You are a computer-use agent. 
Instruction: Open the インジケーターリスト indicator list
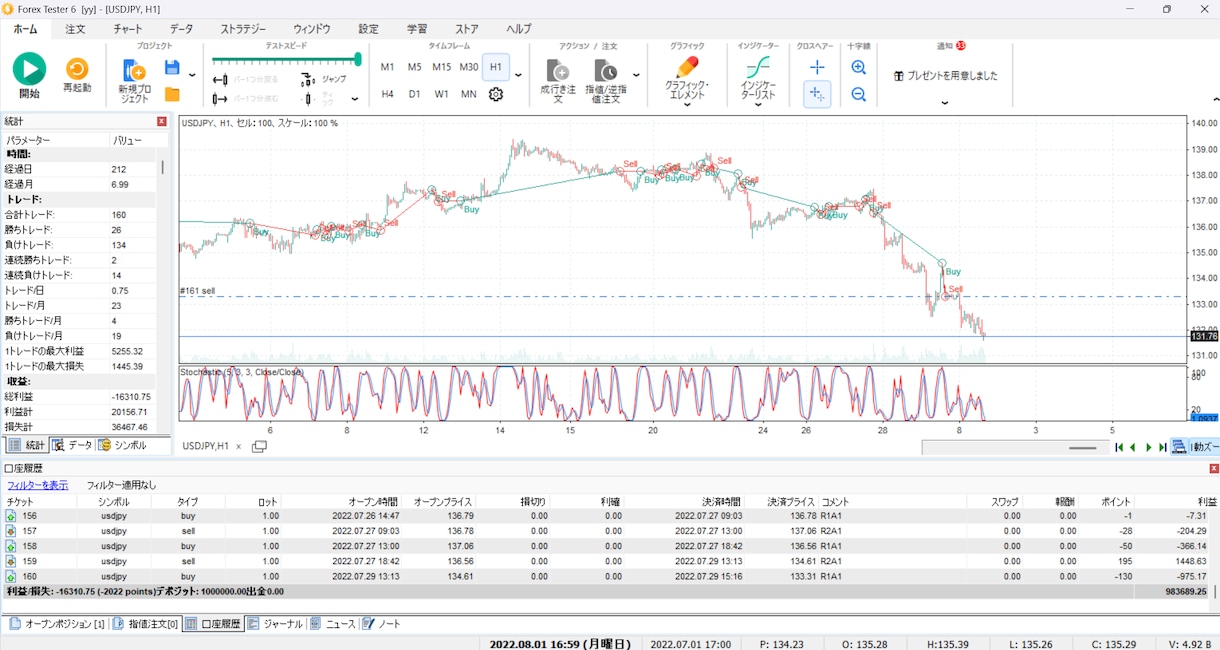pyautogui.click(x=758, y=80)
